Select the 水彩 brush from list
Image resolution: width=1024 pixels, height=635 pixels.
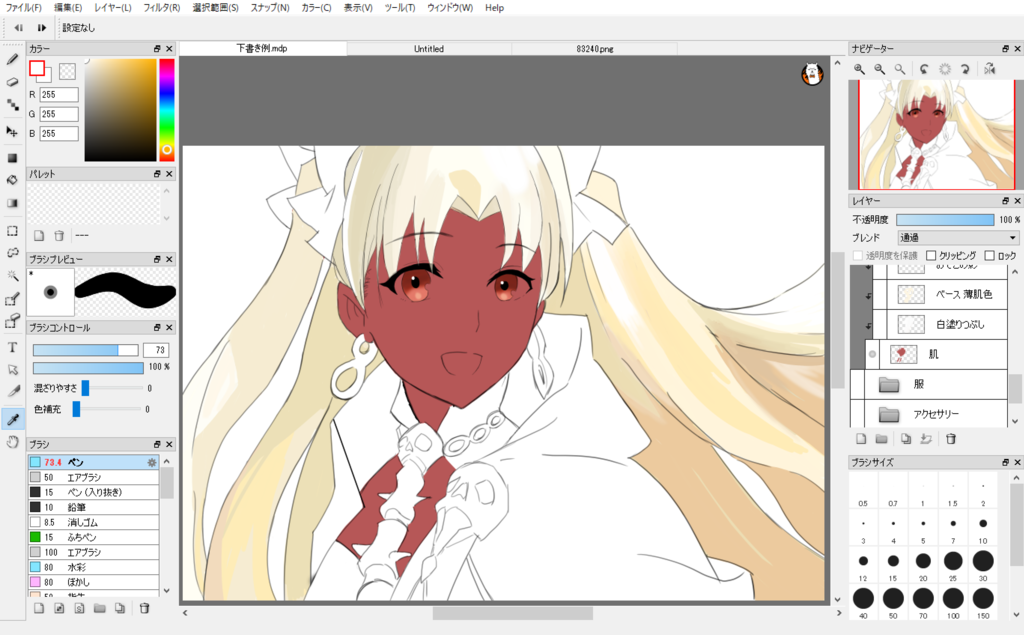[x=96, y=566]
